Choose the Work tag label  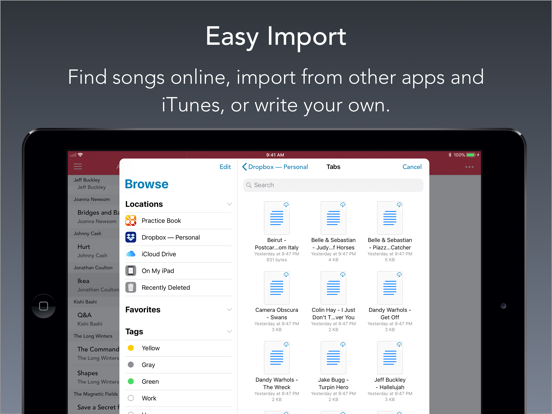point(149,399)
